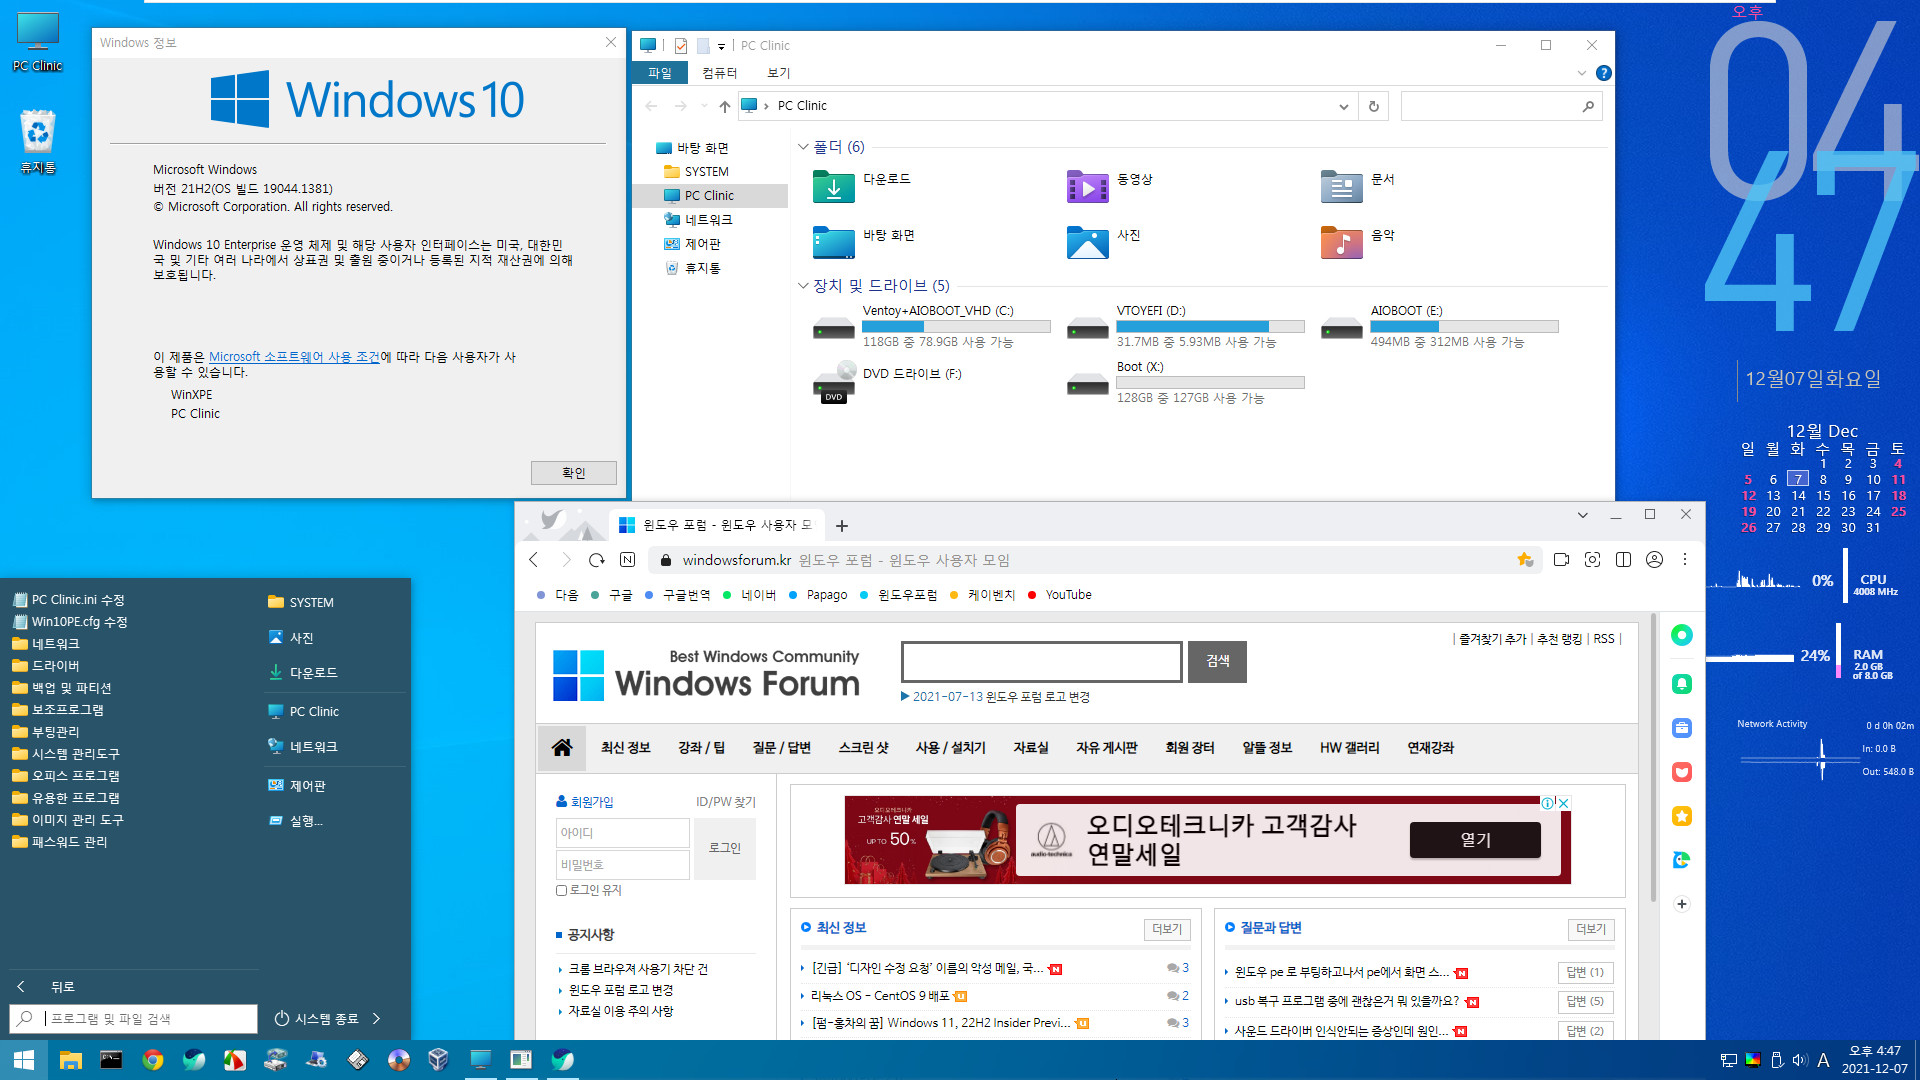Open the recent locations dropdown in Explorer

click(704, 106)
